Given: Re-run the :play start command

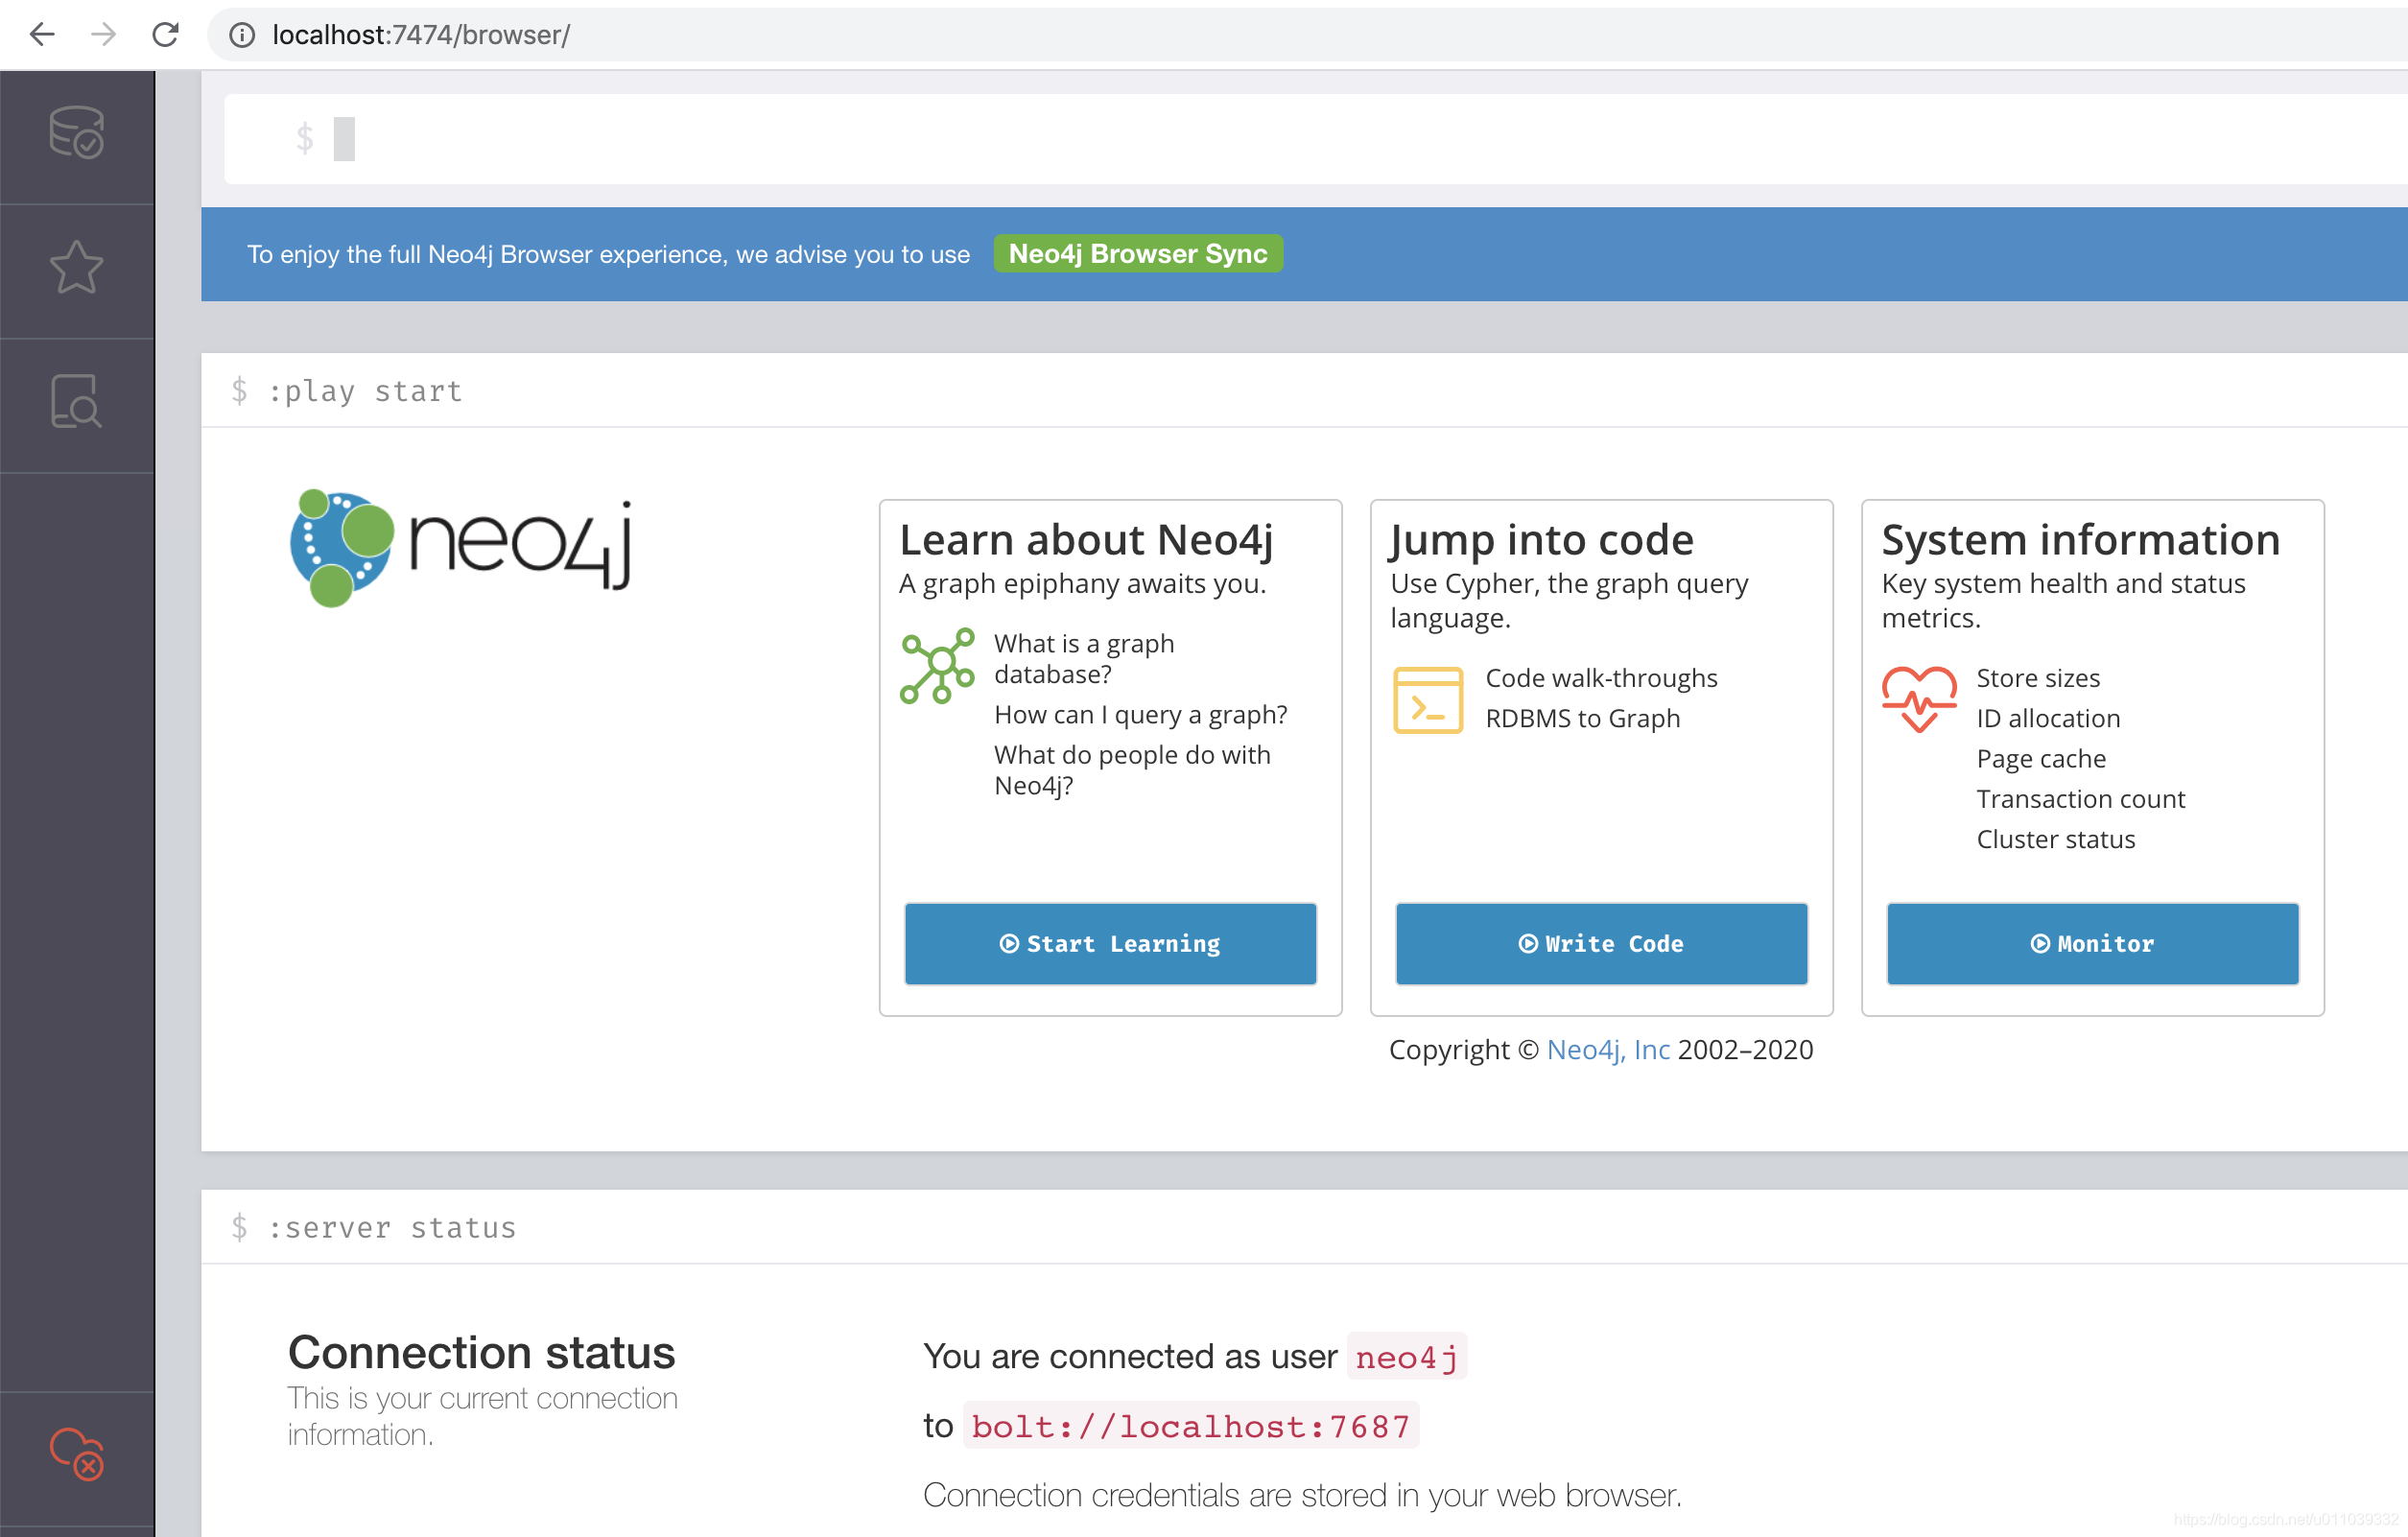Looking at the screenshot, I should point(366,390).
